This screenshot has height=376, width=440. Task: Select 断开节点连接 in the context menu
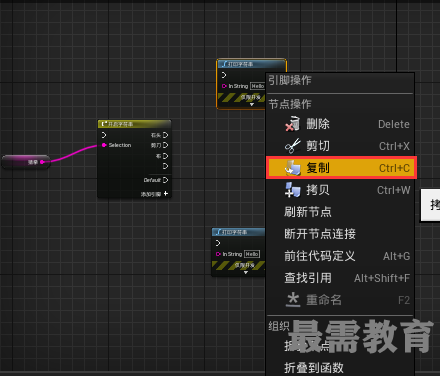coord(340,234)
